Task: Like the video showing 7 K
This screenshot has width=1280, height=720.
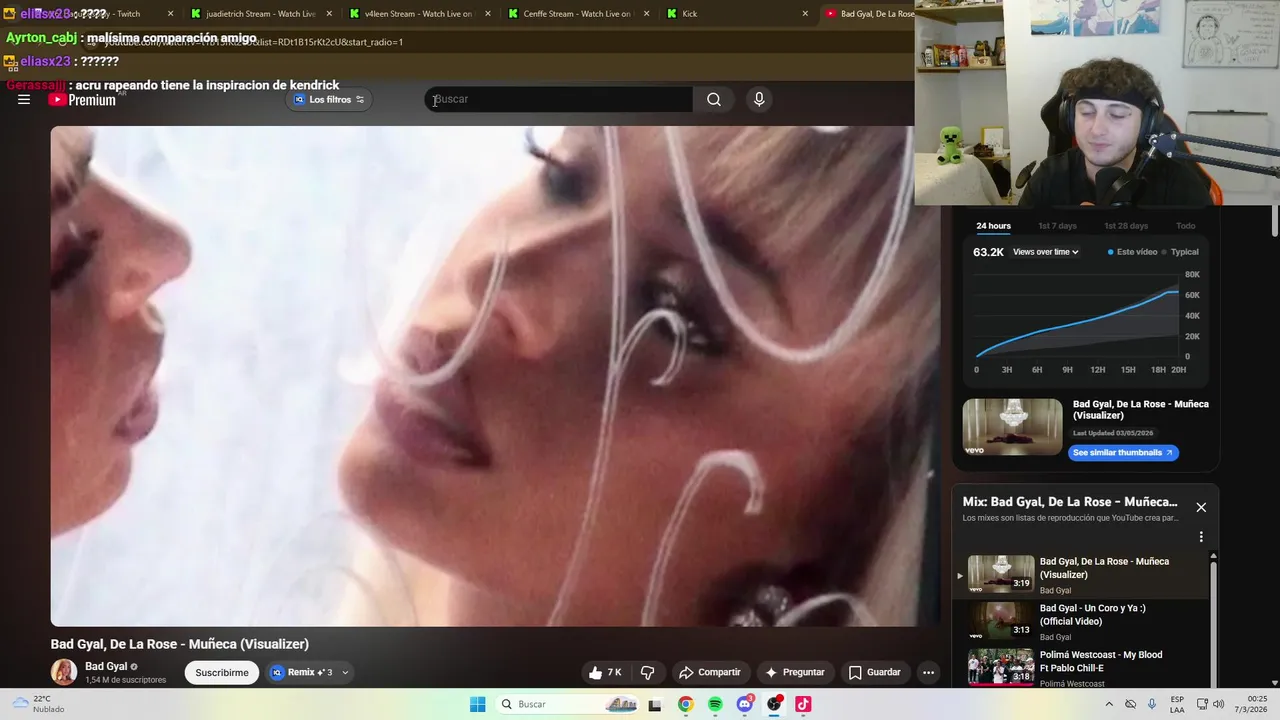Action: tap(605, 672)
